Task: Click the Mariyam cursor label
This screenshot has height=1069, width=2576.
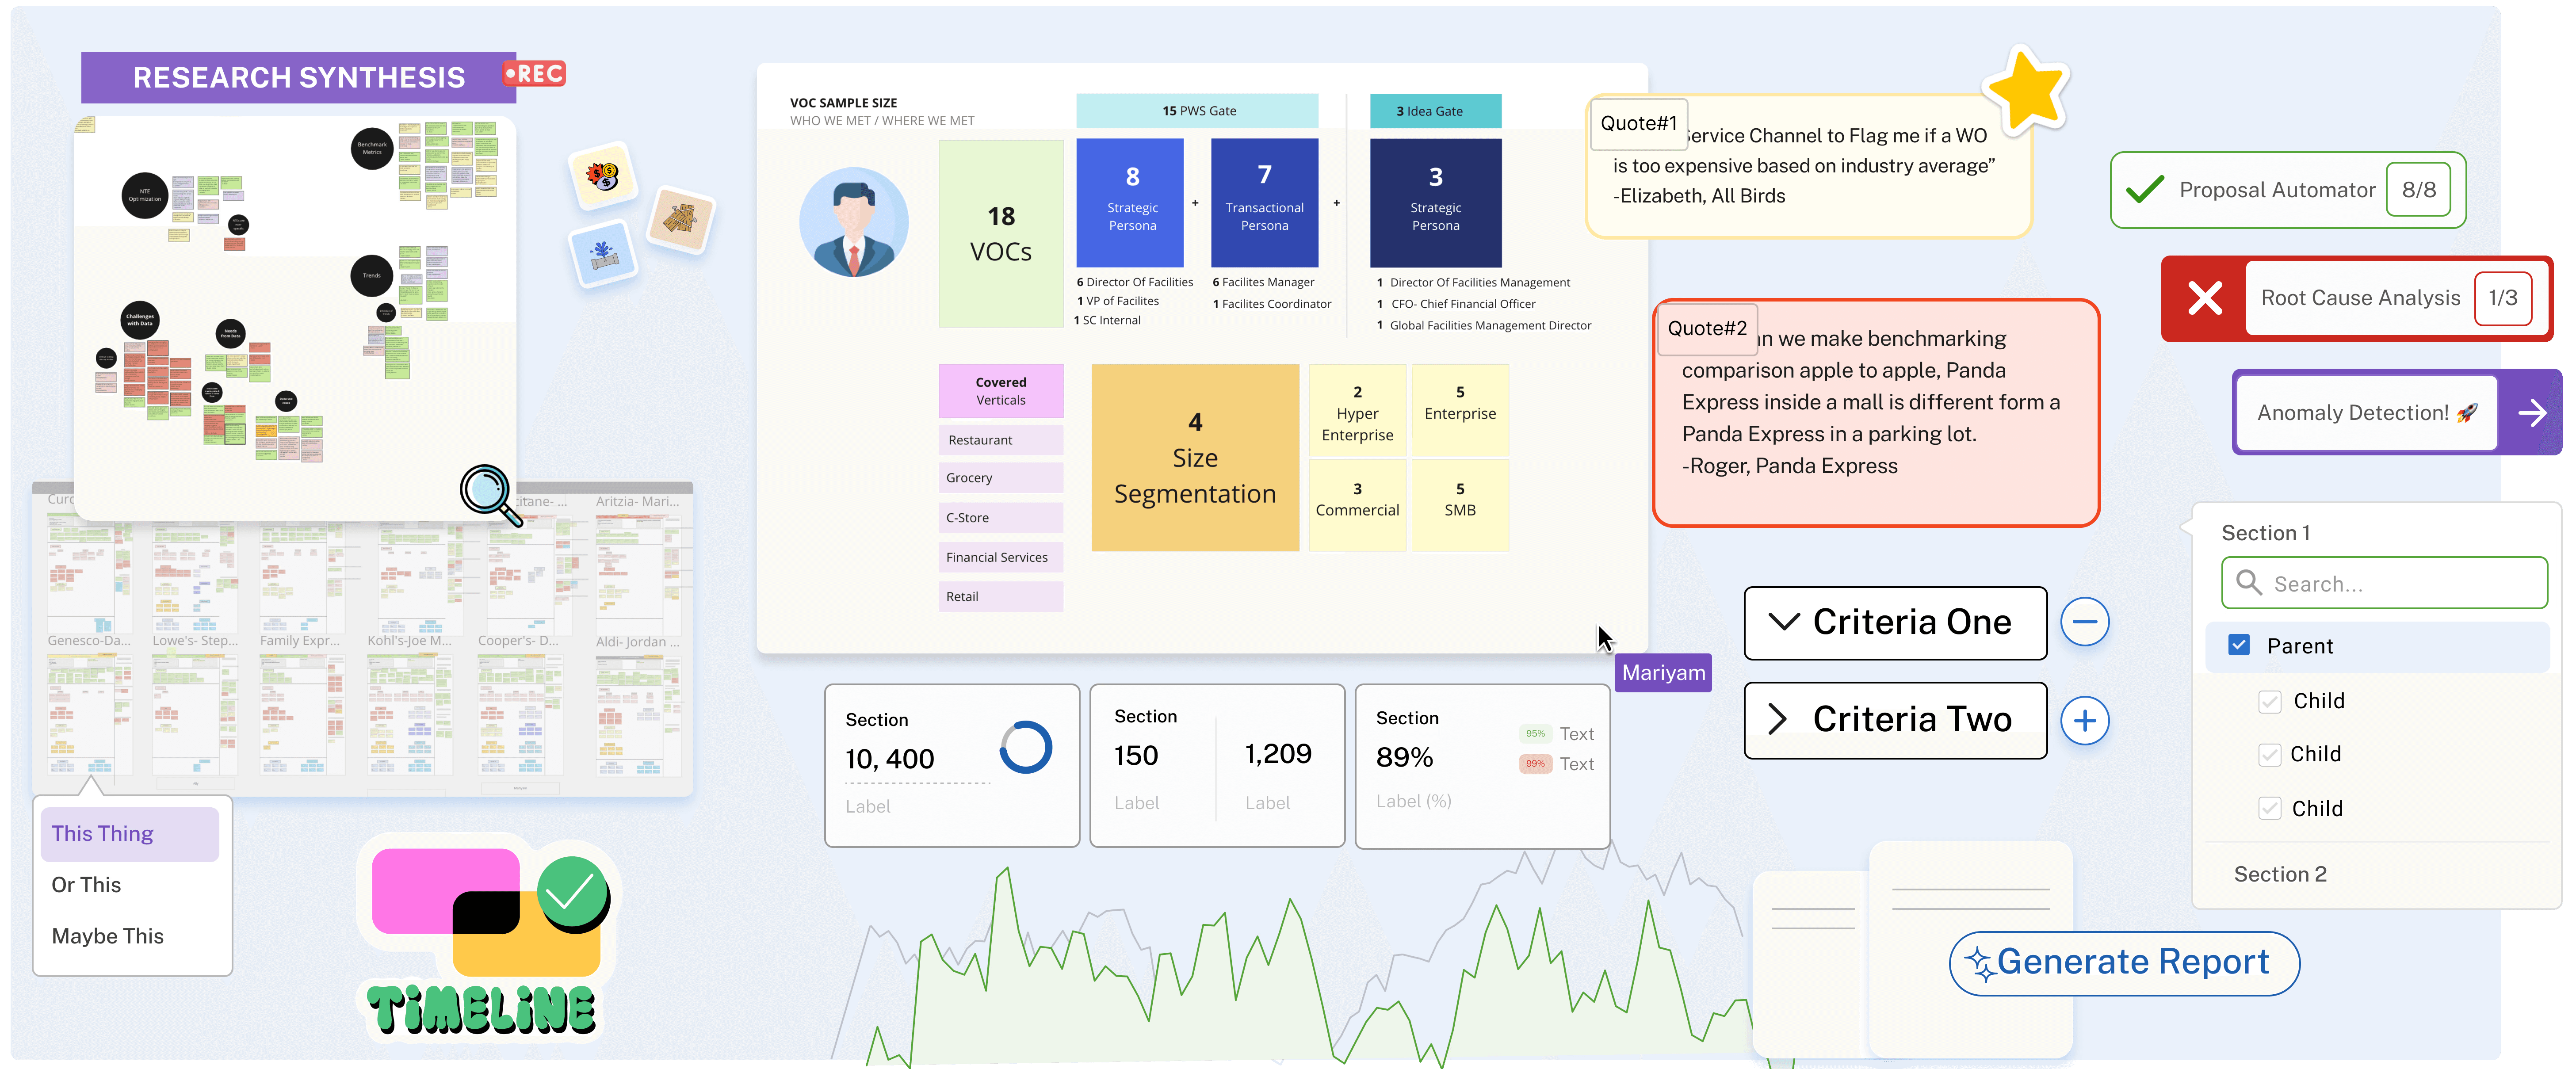Action: 1663,672
